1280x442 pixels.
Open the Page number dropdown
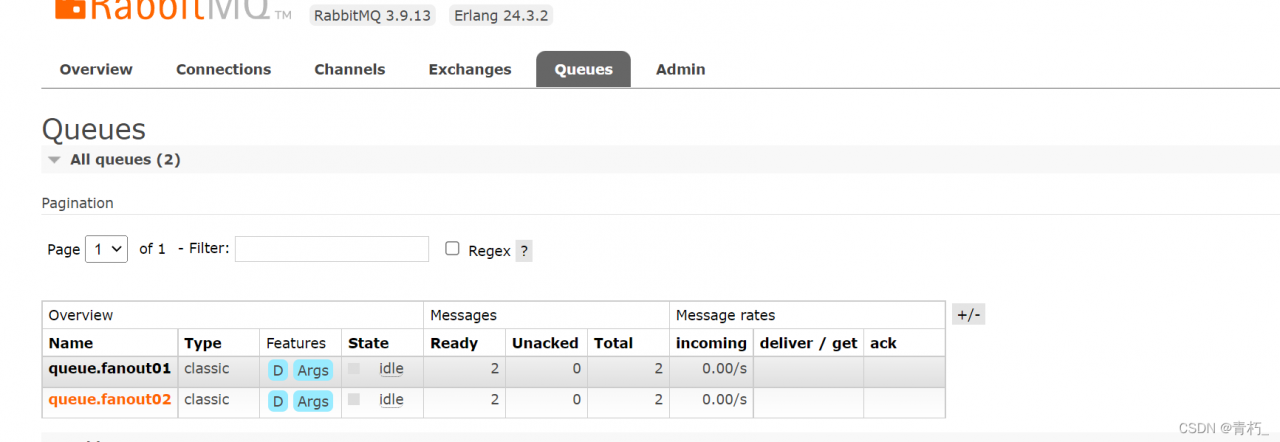106,249
